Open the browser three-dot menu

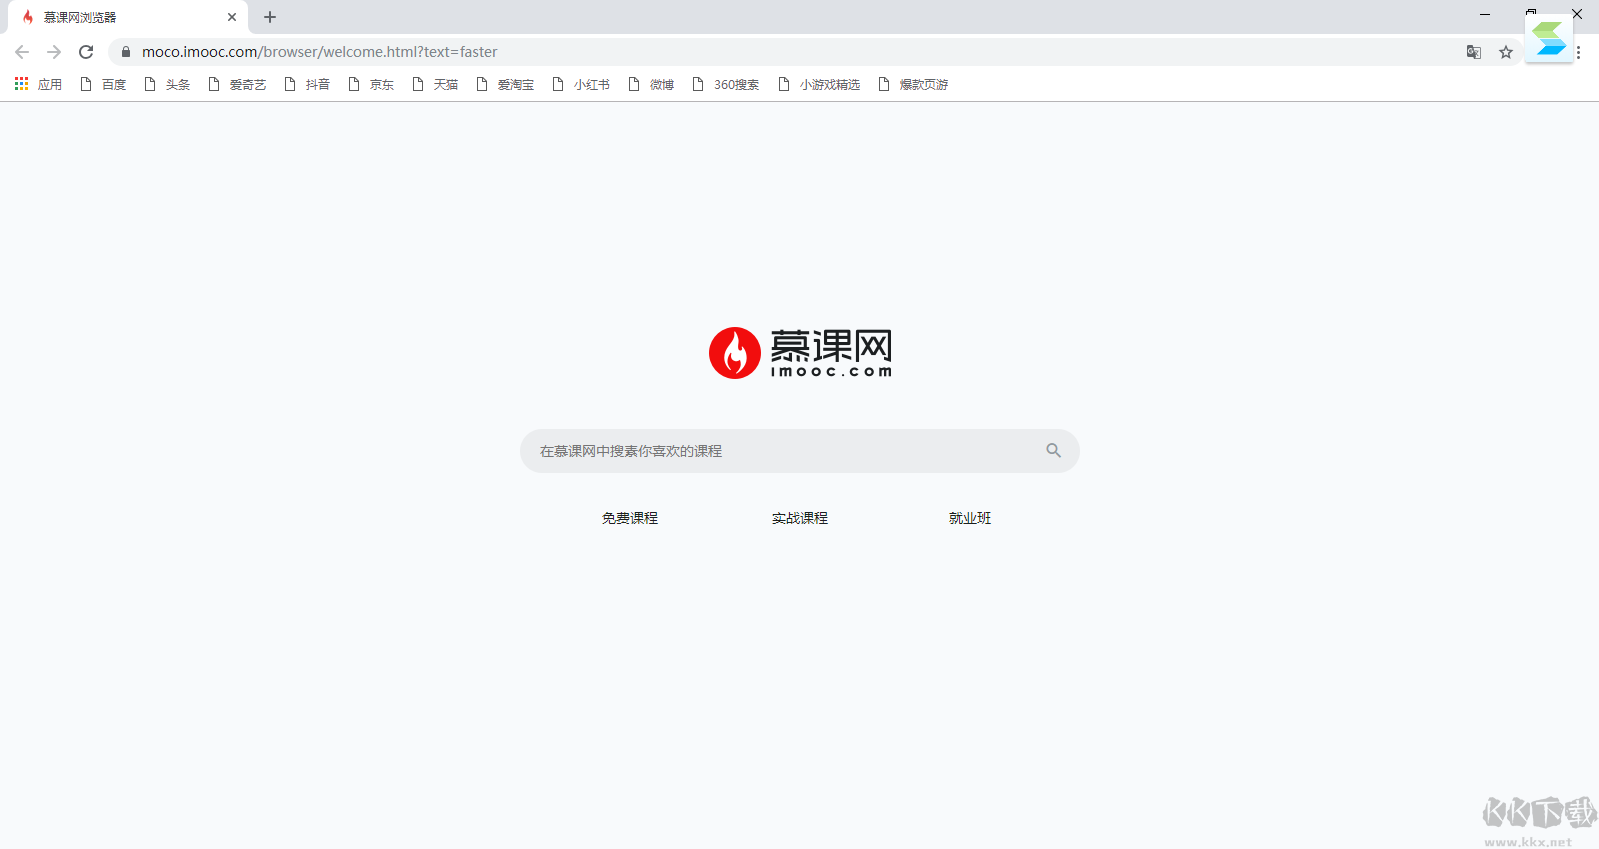pos(1578,52)
